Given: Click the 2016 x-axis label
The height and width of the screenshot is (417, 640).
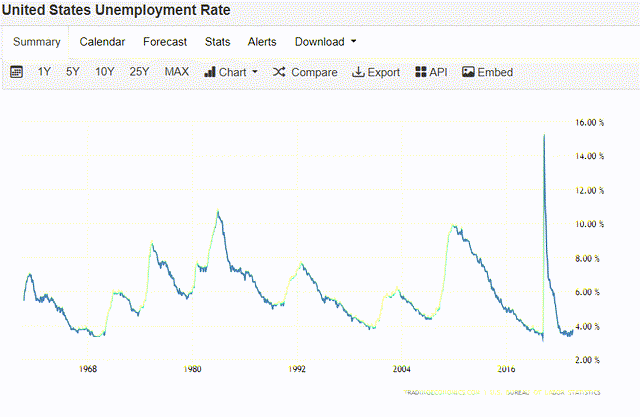Looking at the screenshot, I should click(x=506, y=369).
